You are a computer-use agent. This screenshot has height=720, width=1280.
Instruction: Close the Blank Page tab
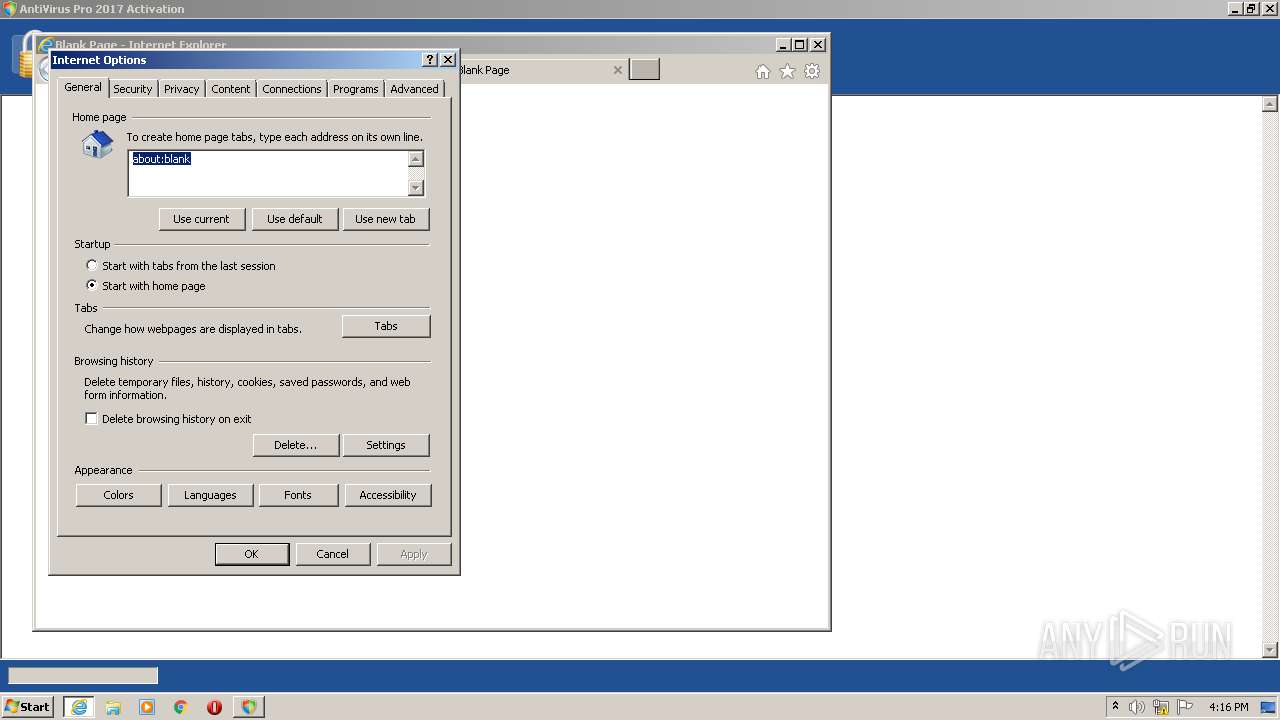pyautogui.click(x=618, y=70)
